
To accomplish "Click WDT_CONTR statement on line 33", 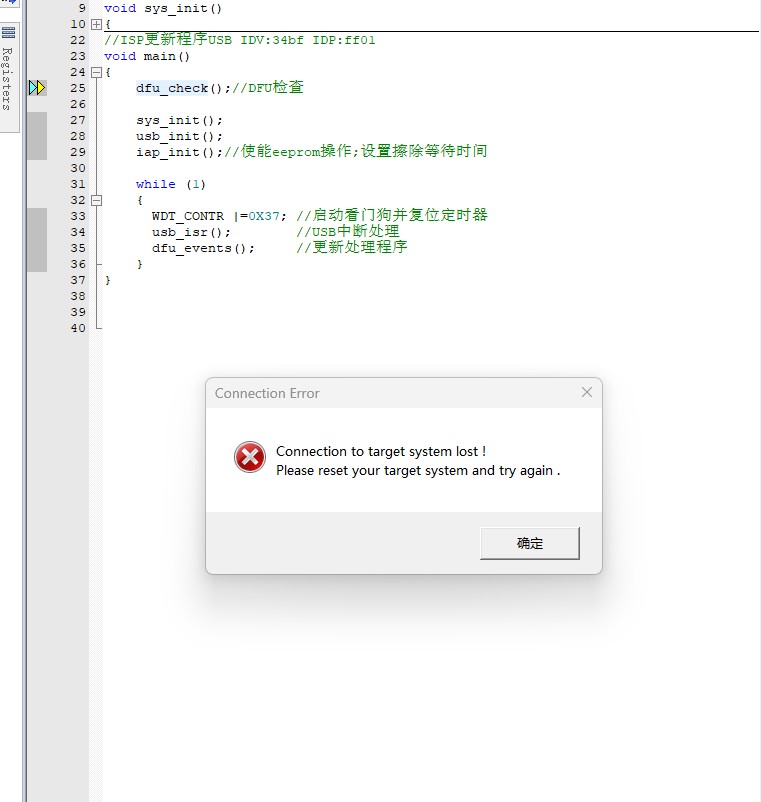I will (219, 216).
